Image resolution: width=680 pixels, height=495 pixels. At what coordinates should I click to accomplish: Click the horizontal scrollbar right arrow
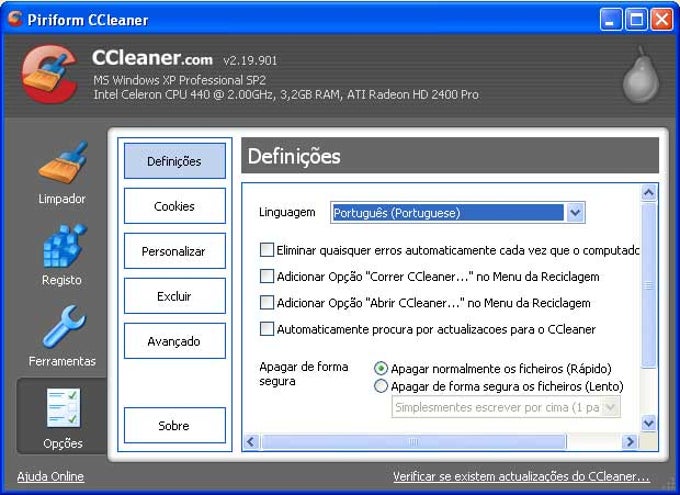tap(630, 442)
